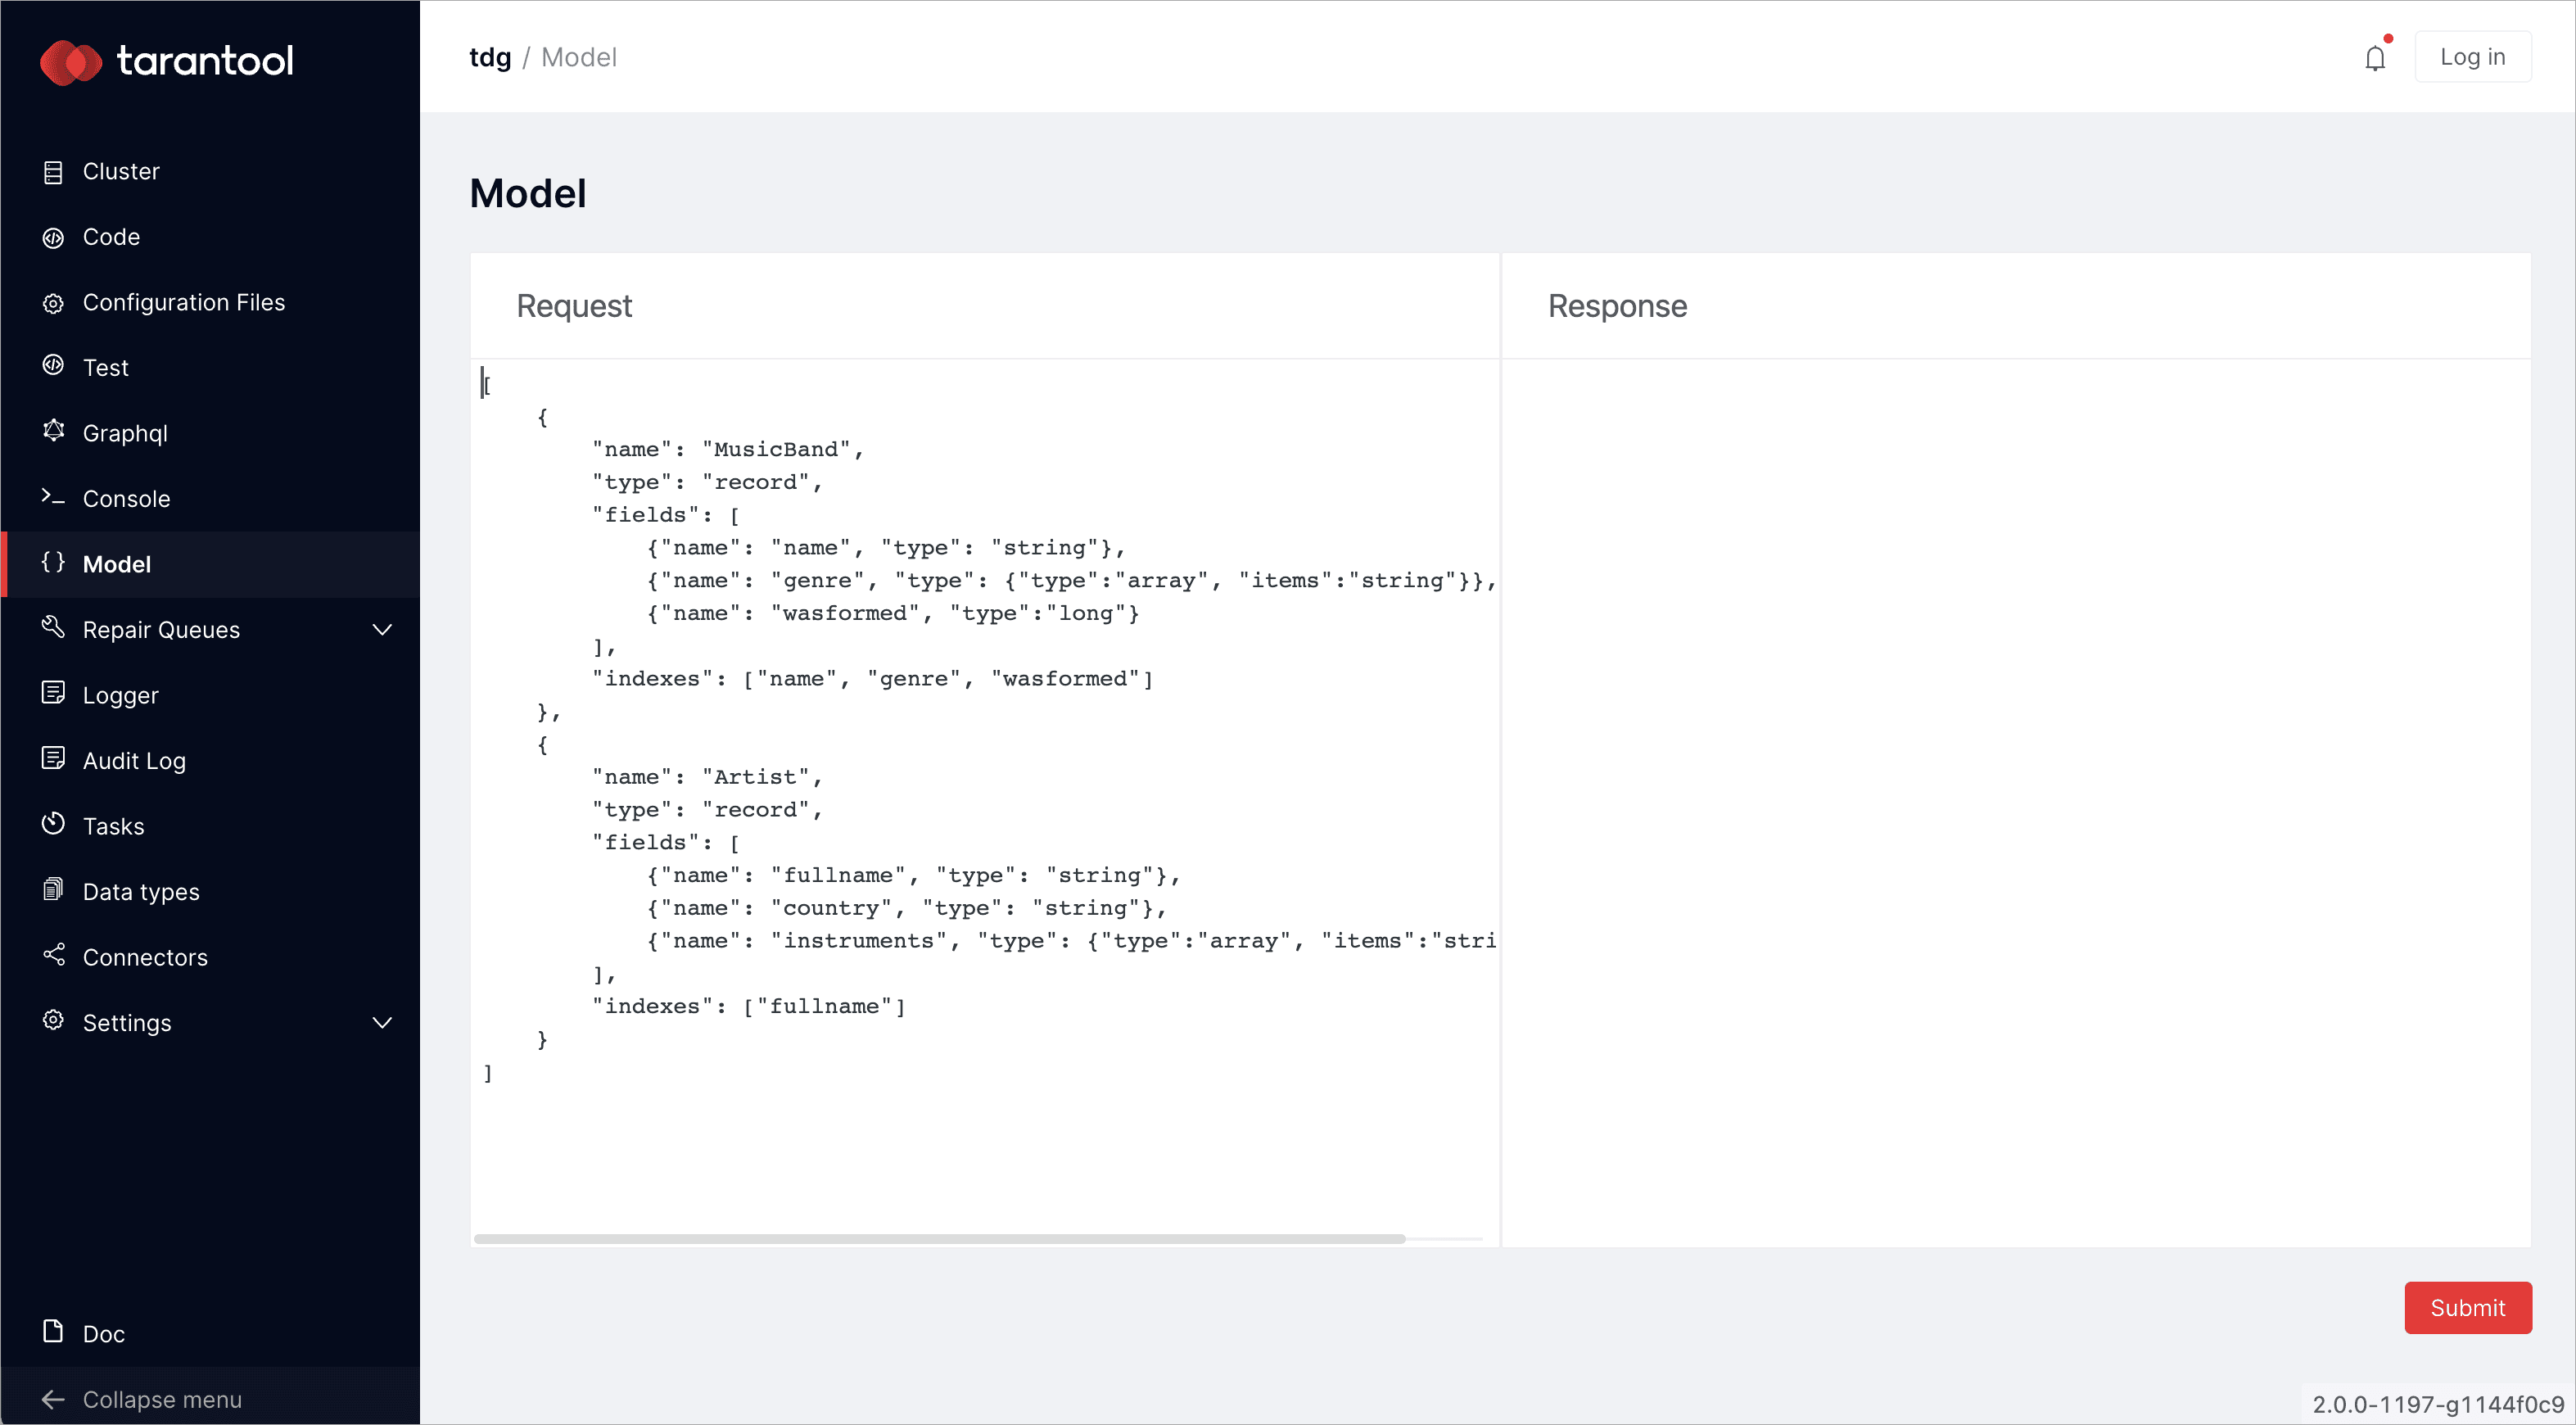This screenshot has height=1425, width=2576.
Task: Click the Settings gear icon
Action: [x=53, y=1020]
